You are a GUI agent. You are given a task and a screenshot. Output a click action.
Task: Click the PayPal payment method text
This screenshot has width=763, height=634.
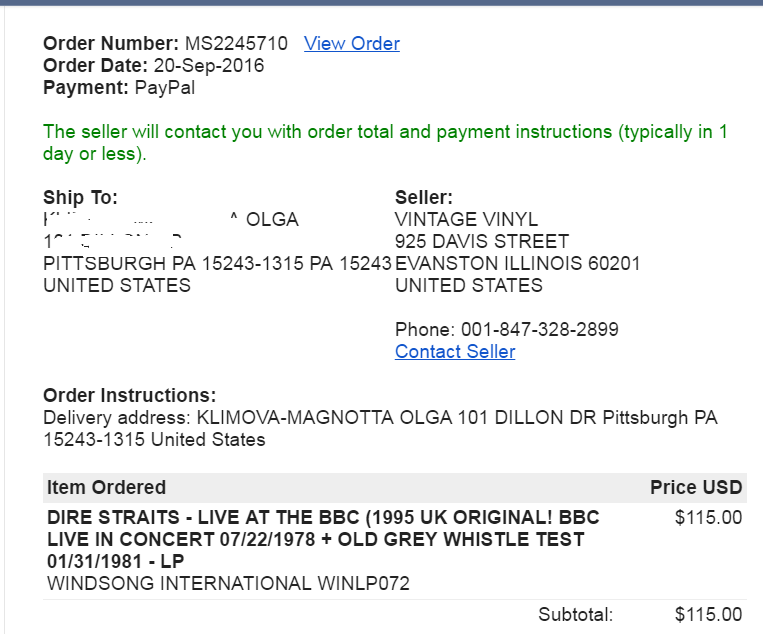tap(165, 88)
